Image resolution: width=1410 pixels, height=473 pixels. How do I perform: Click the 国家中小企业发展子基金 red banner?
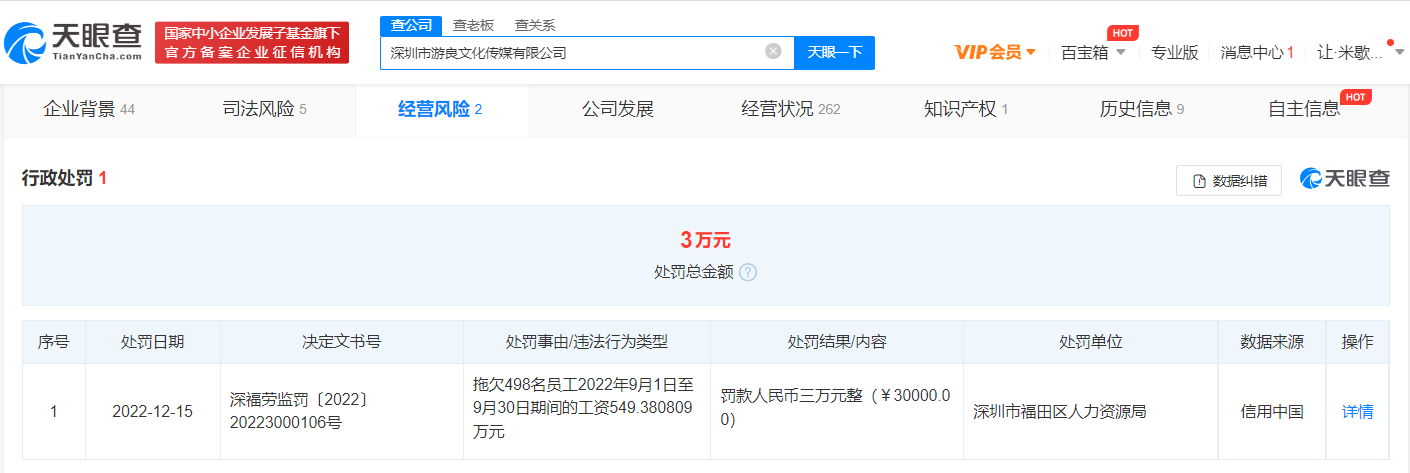[x=252, y=42]
